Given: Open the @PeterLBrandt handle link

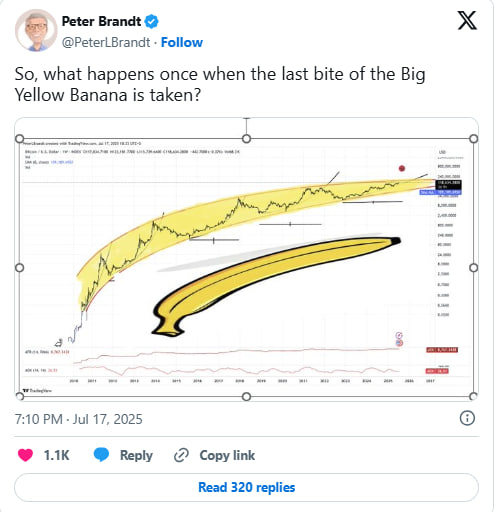Looking at the screenshot, I should [x=106, y=42].
